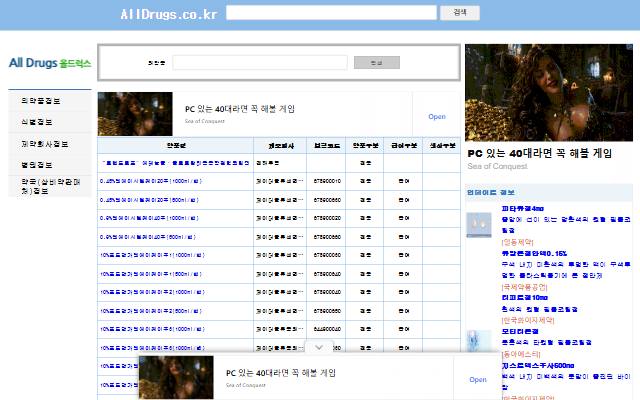
Task: Open the 모티리톤정 drug link in updates
Action: coord(520,331)
